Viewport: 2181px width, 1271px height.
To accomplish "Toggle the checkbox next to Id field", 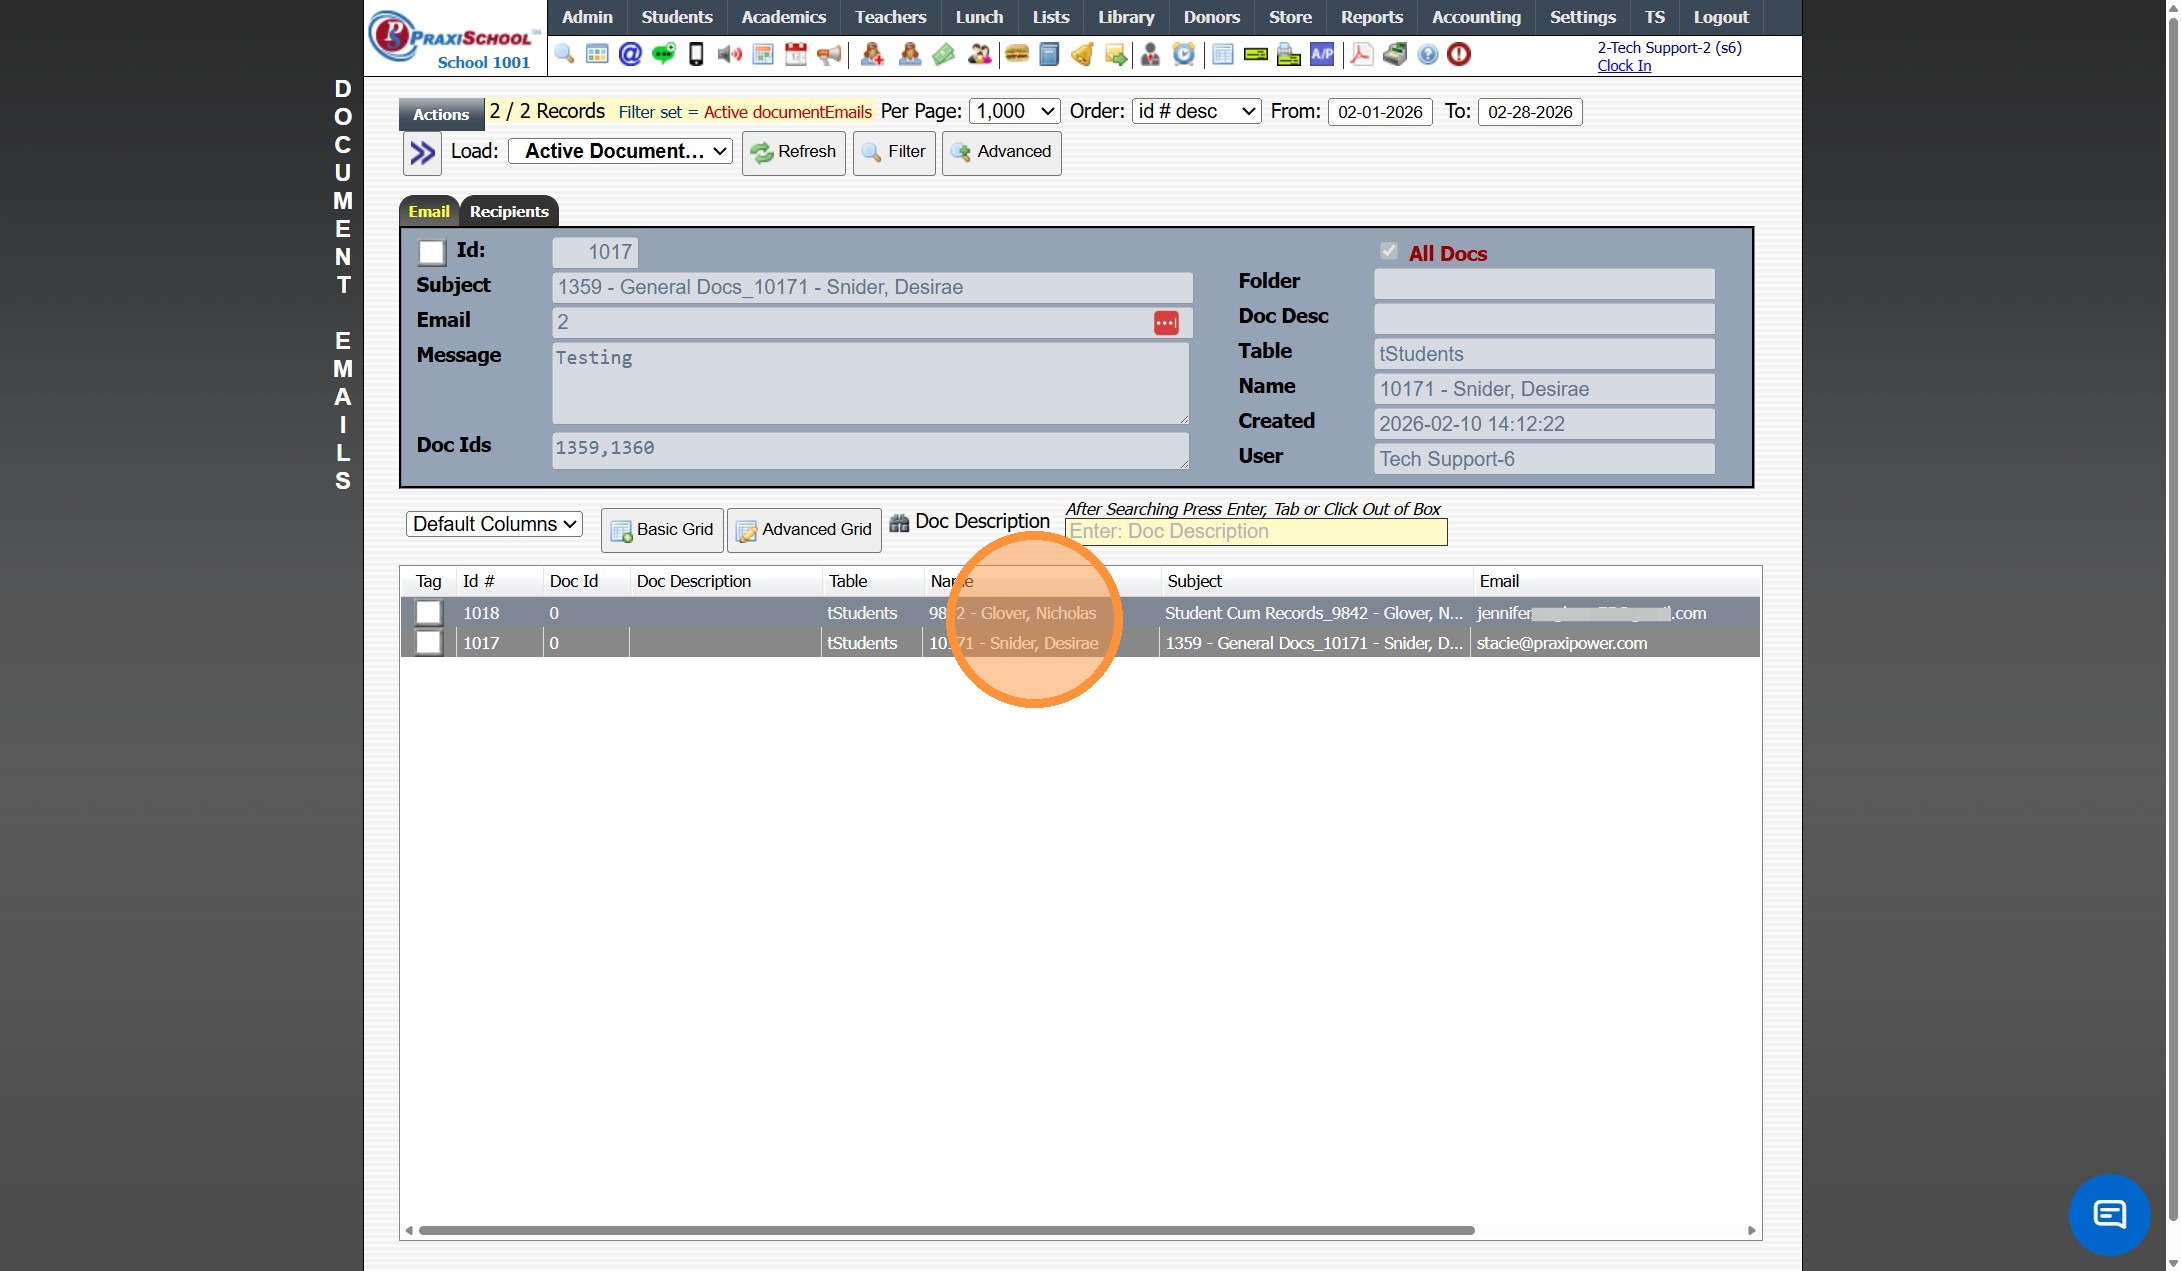I will [x=432, y=252].
